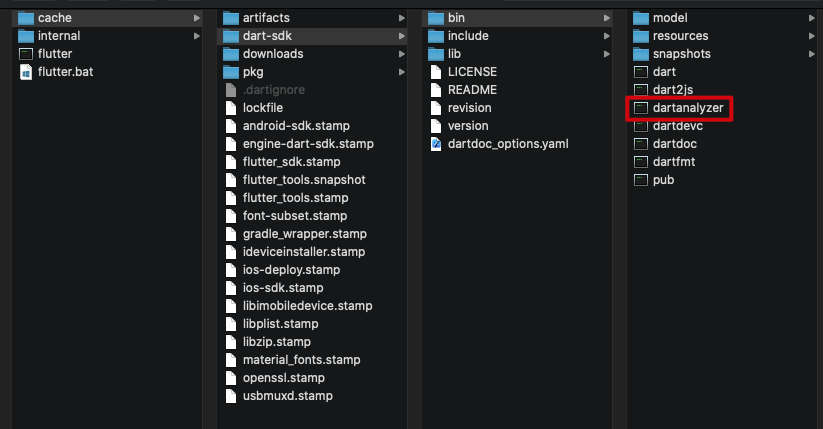Click the dartanalyzer executable icon
This screenshot has height=429, width=823.
point(641,108)
